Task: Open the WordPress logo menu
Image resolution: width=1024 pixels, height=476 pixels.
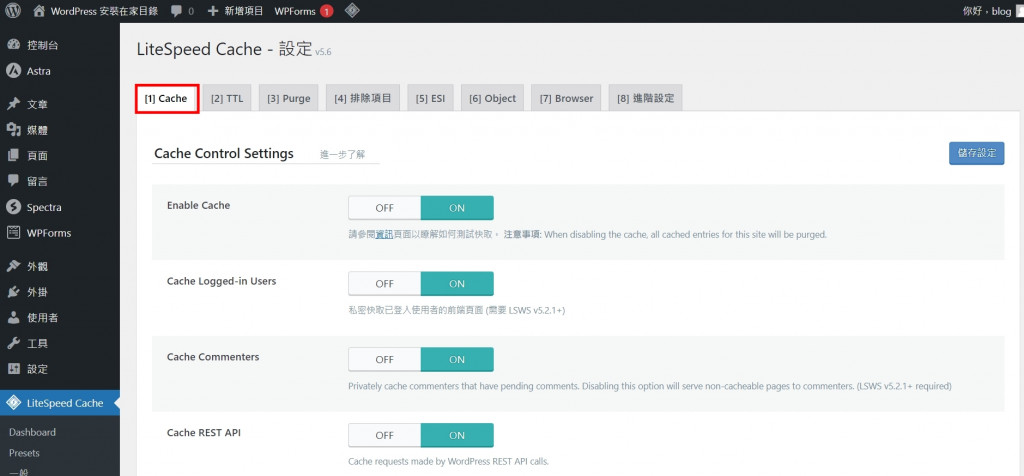Action: pyautogui.click(x=13, y=11)
